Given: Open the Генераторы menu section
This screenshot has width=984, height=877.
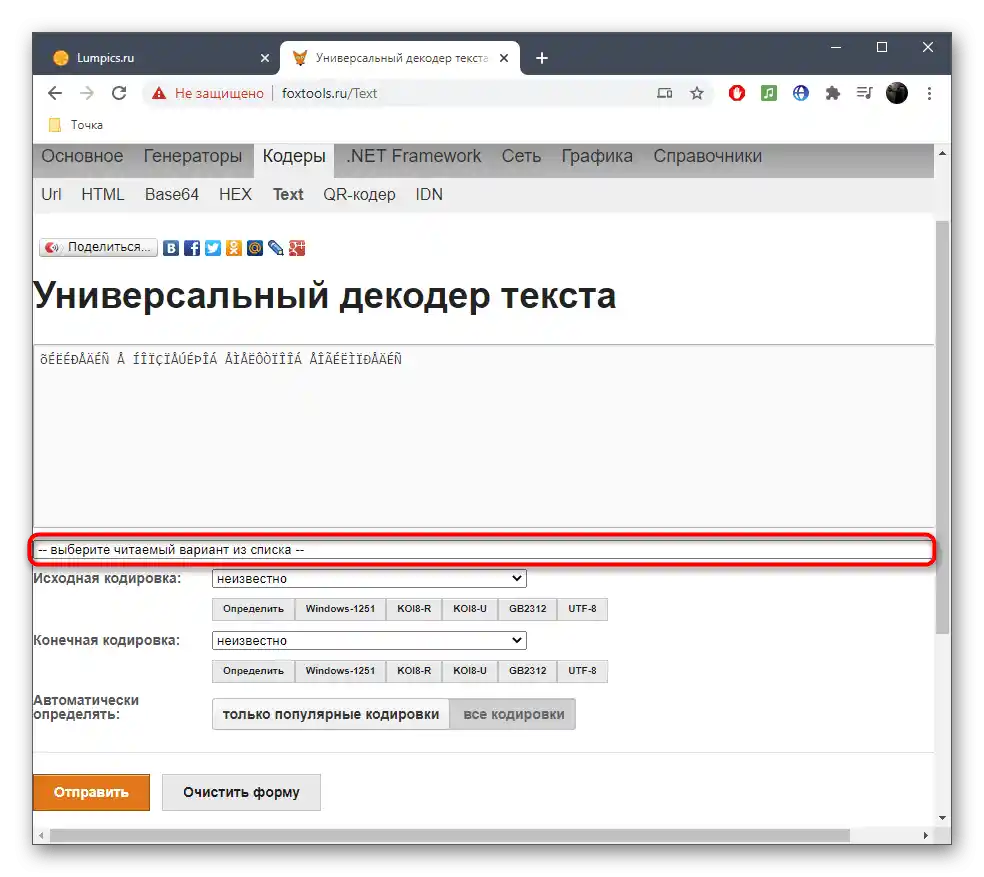Looking at the screenshot, I should 193,156.
